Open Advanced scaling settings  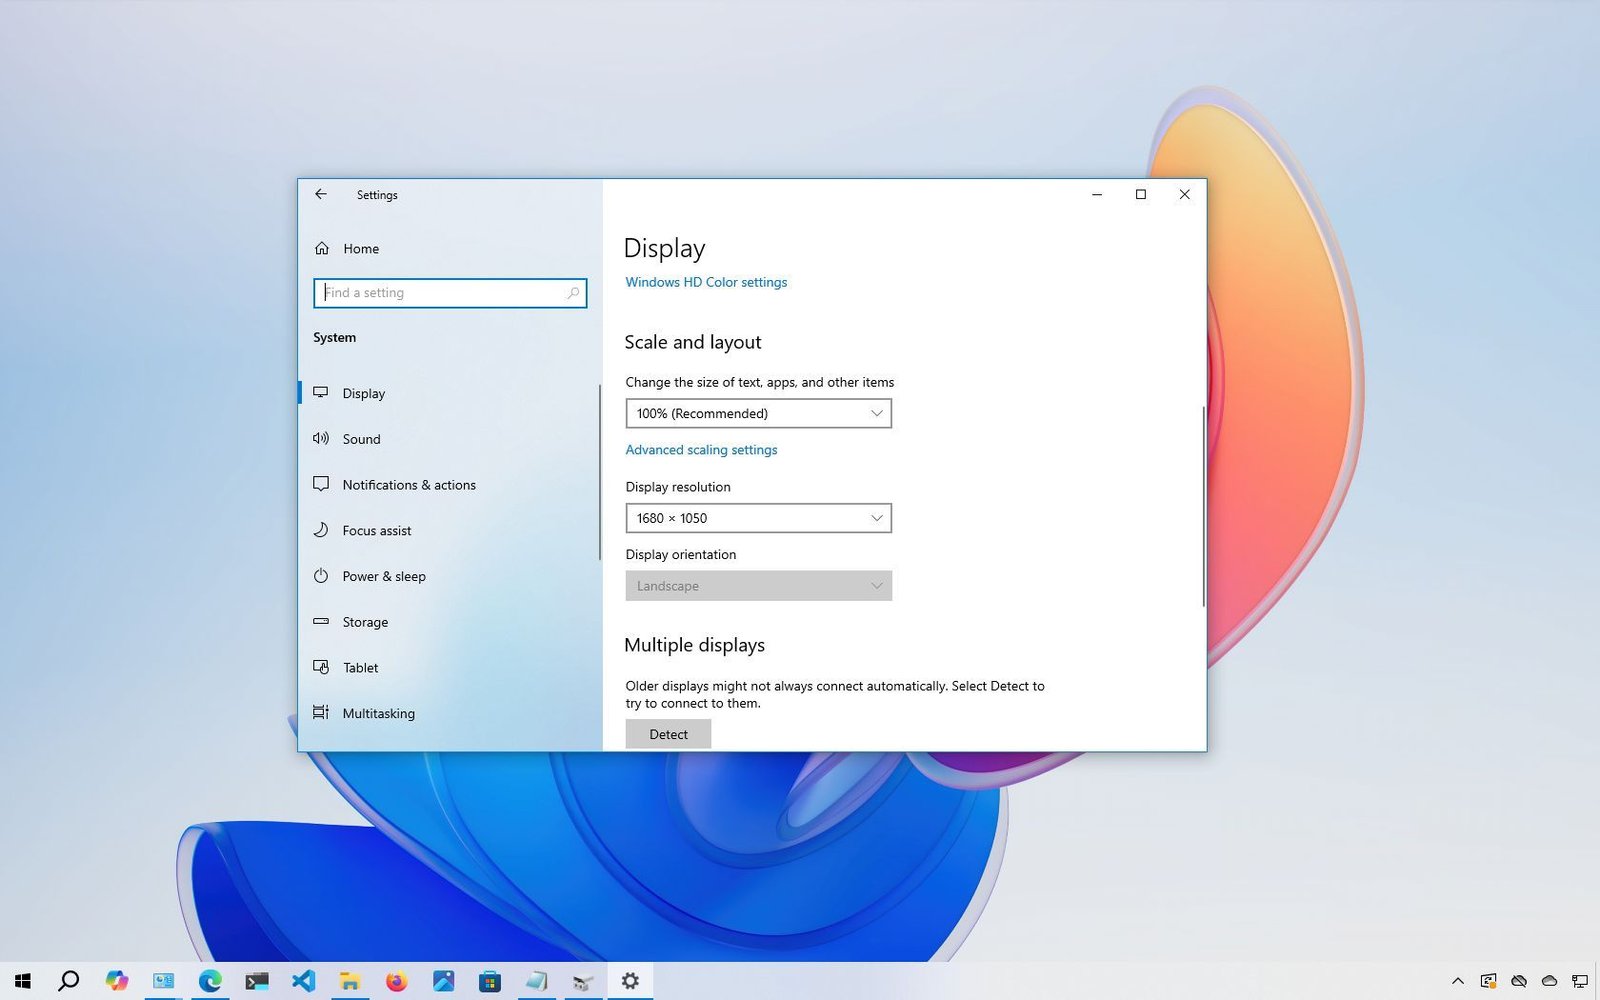pos(701,450)
